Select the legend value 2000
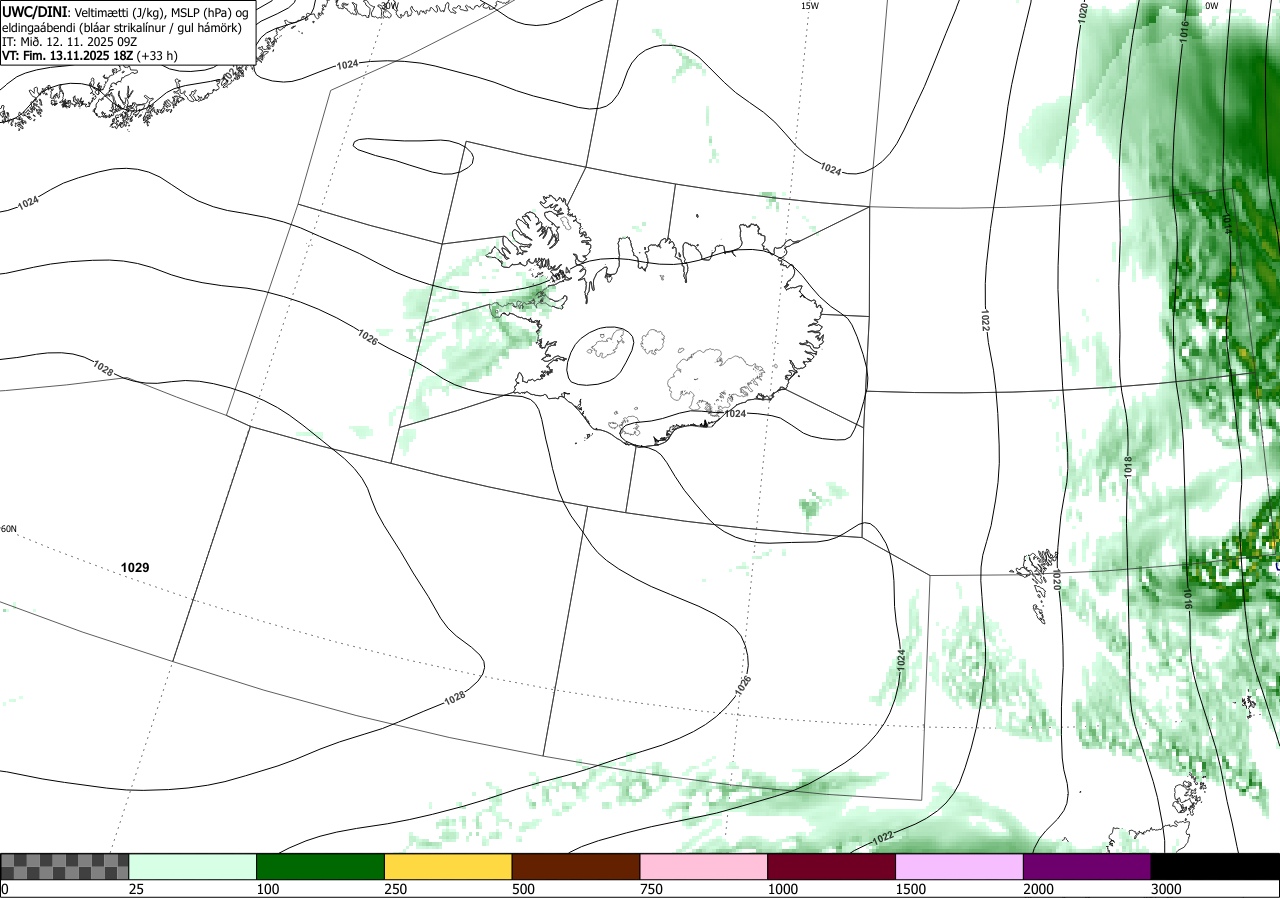This screenshot has width=1280, height=898. coord(1038,889)
